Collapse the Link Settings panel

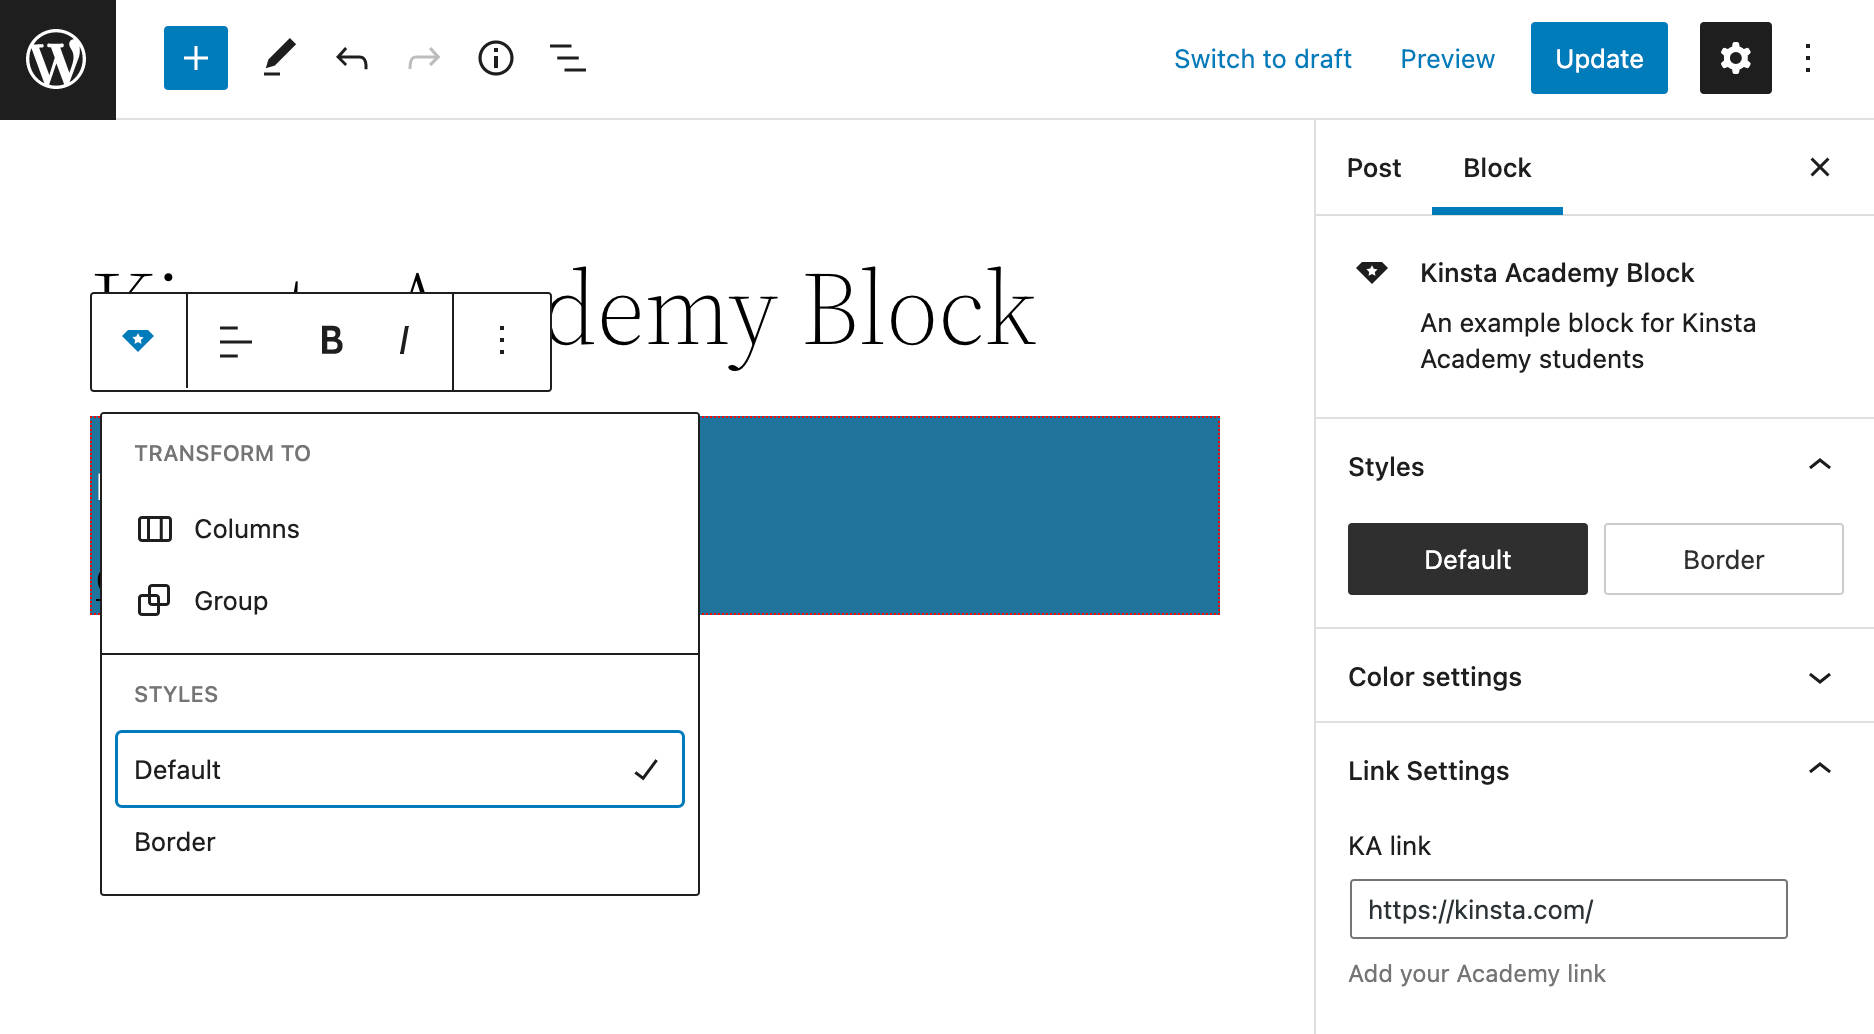point(1819,770)
